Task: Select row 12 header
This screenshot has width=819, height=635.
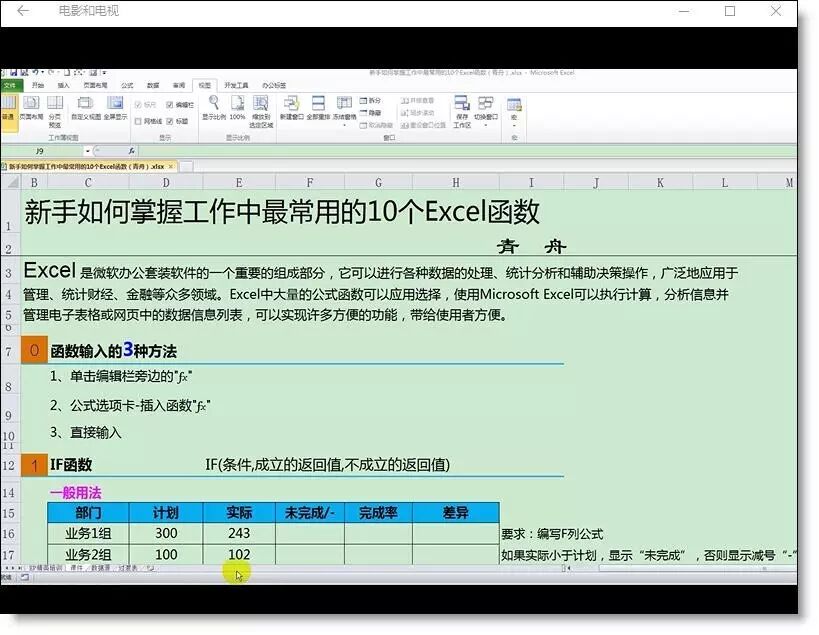Action: pos(9,465)
